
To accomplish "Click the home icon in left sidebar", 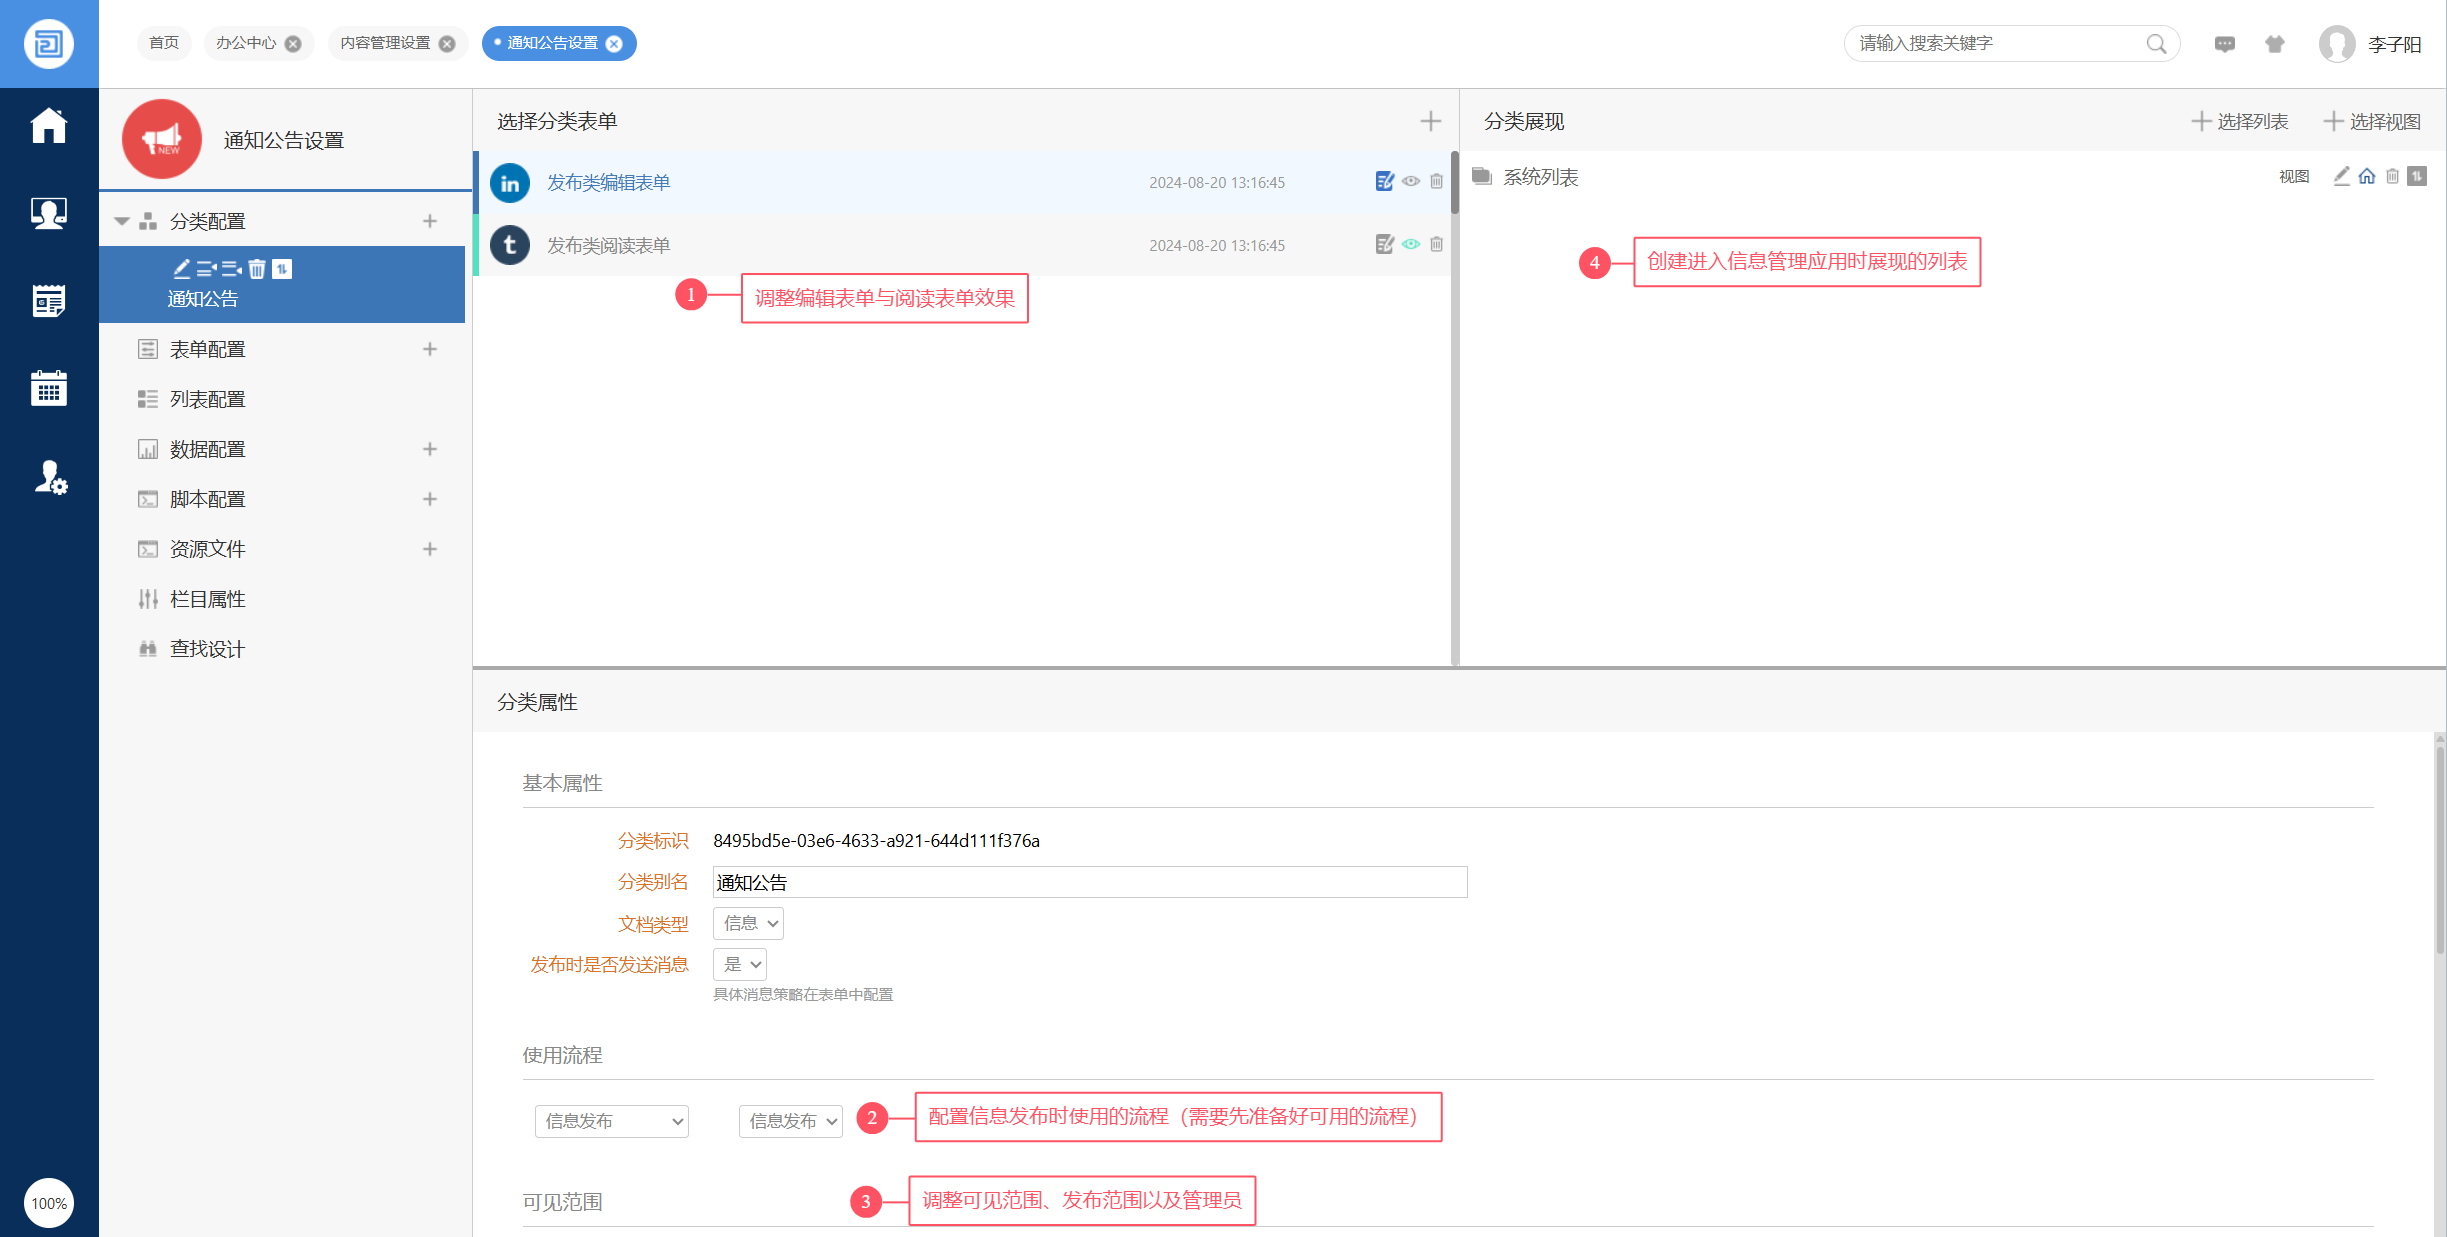I will pos(48,126).
